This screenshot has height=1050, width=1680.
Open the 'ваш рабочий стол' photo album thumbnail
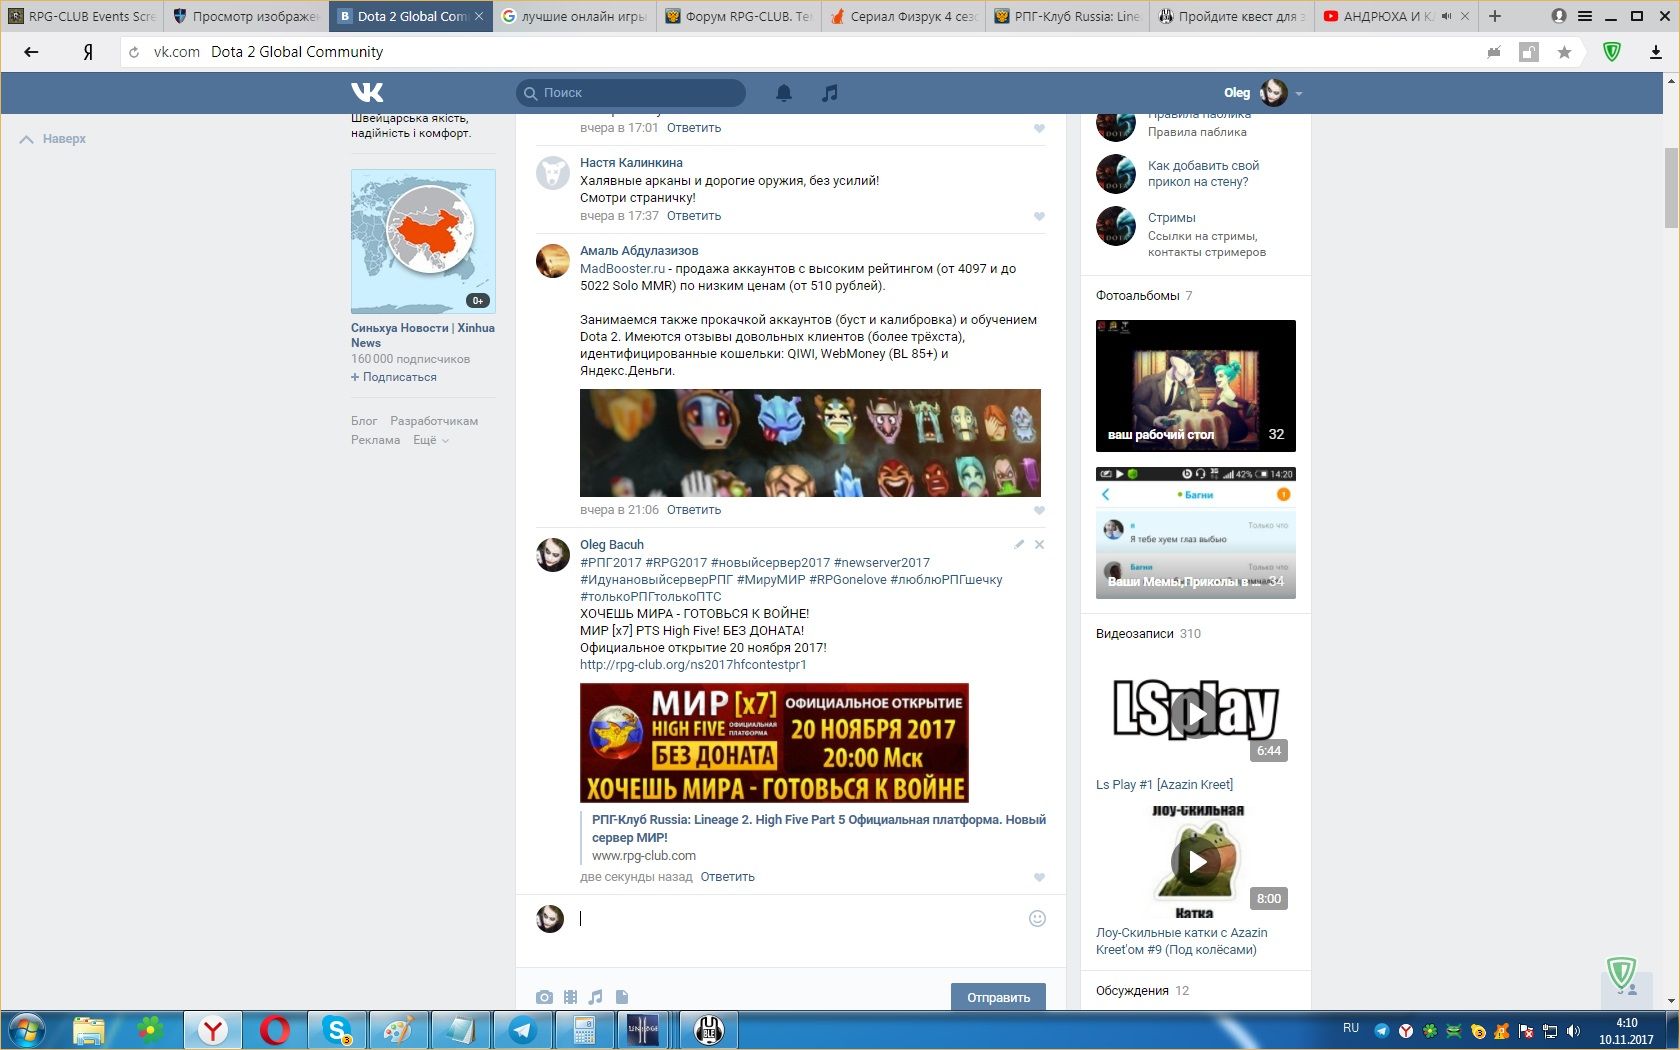tap(1196, 386)
